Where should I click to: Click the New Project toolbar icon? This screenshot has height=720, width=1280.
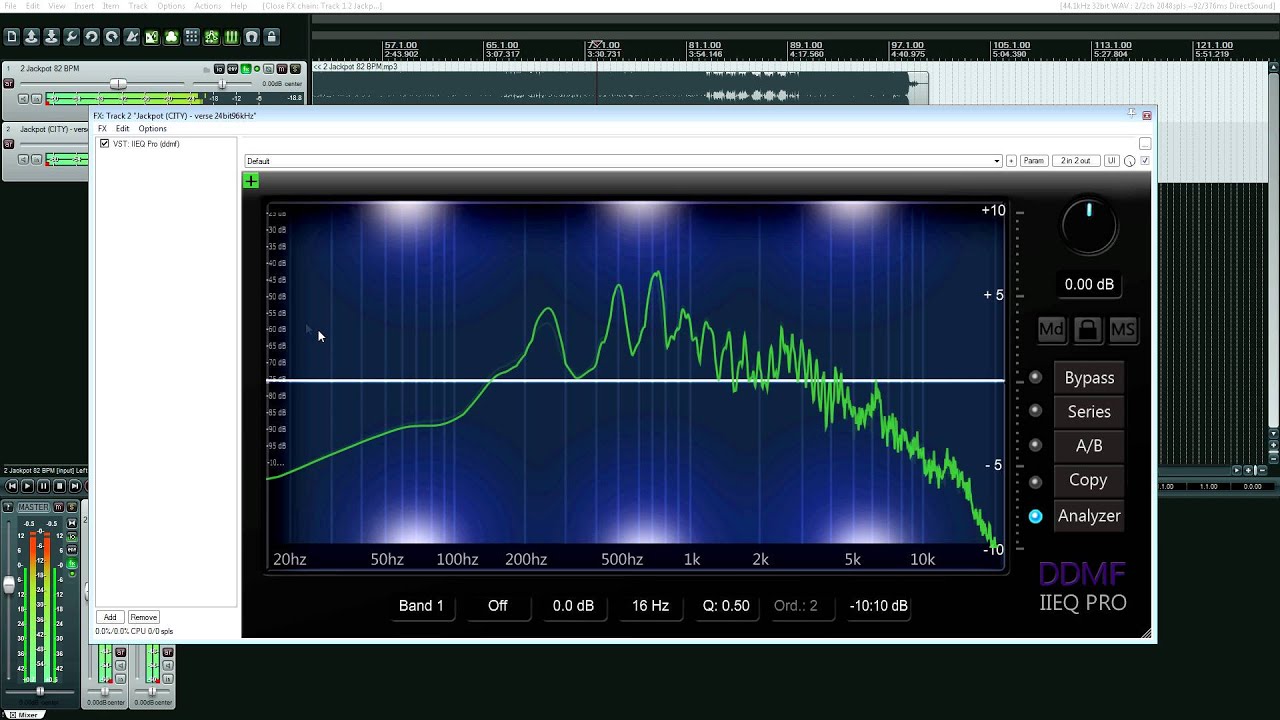coord(12,37)
